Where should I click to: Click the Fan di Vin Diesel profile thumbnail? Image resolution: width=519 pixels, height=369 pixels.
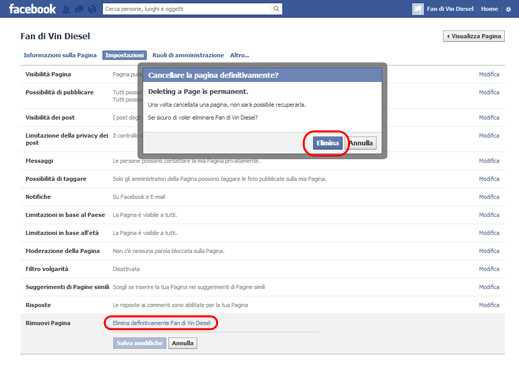pyautogui.click(x=418, y=9)
